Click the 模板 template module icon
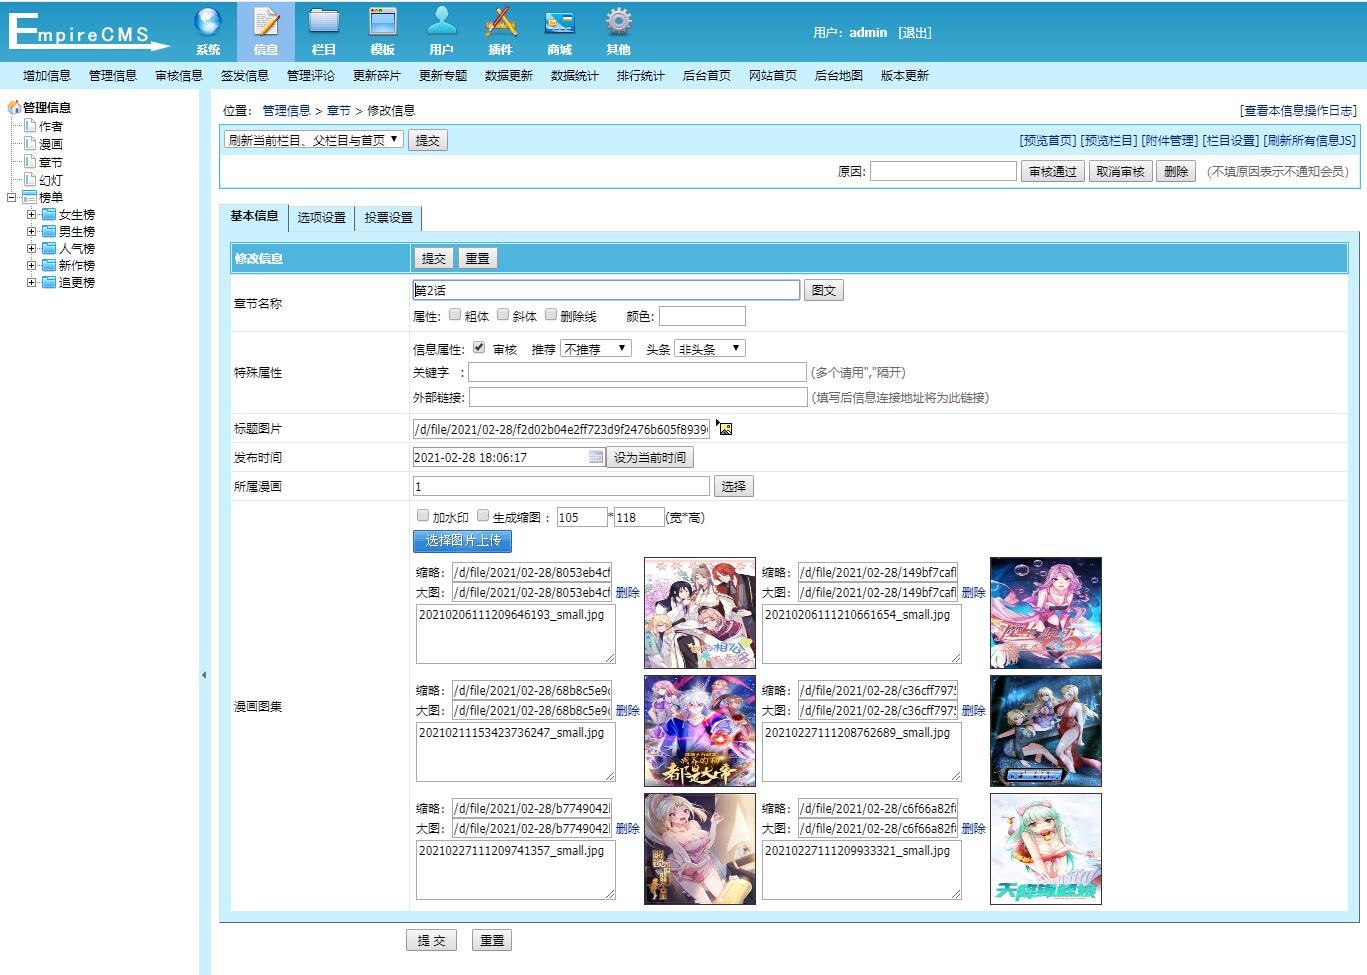This screenshot has width=1367, height=975. click(x=383, y=30)
